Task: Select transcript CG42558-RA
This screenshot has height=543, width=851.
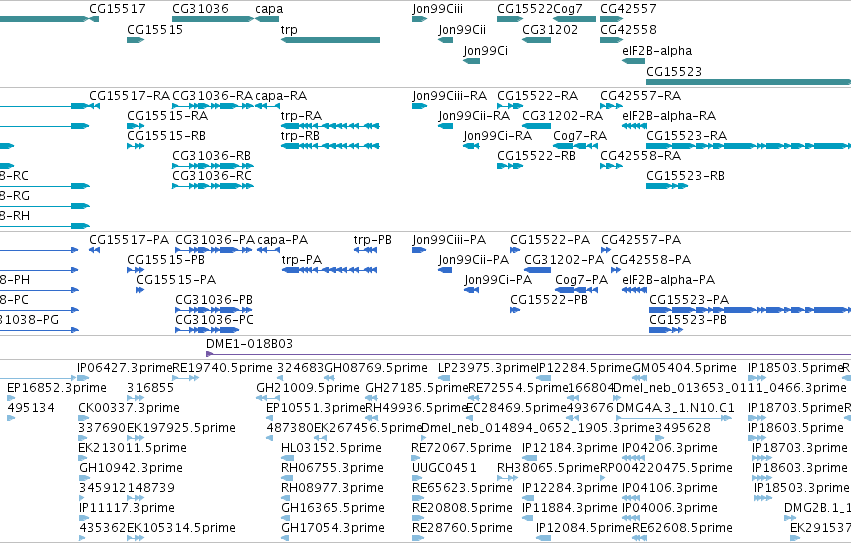Action: point(612,166)
